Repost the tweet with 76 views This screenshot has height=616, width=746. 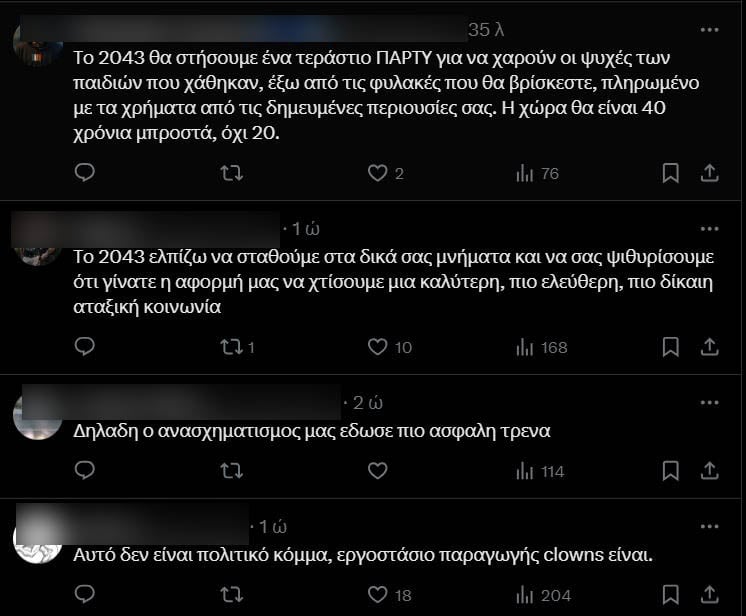[x=232, y=173]
